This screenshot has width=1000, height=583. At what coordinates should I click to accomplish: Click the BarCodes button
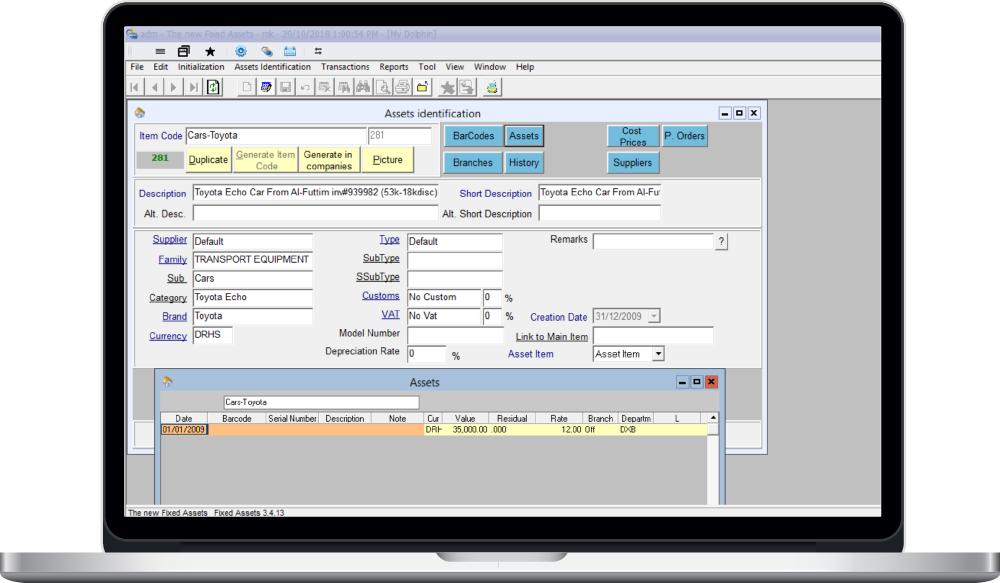coord(473,136)
